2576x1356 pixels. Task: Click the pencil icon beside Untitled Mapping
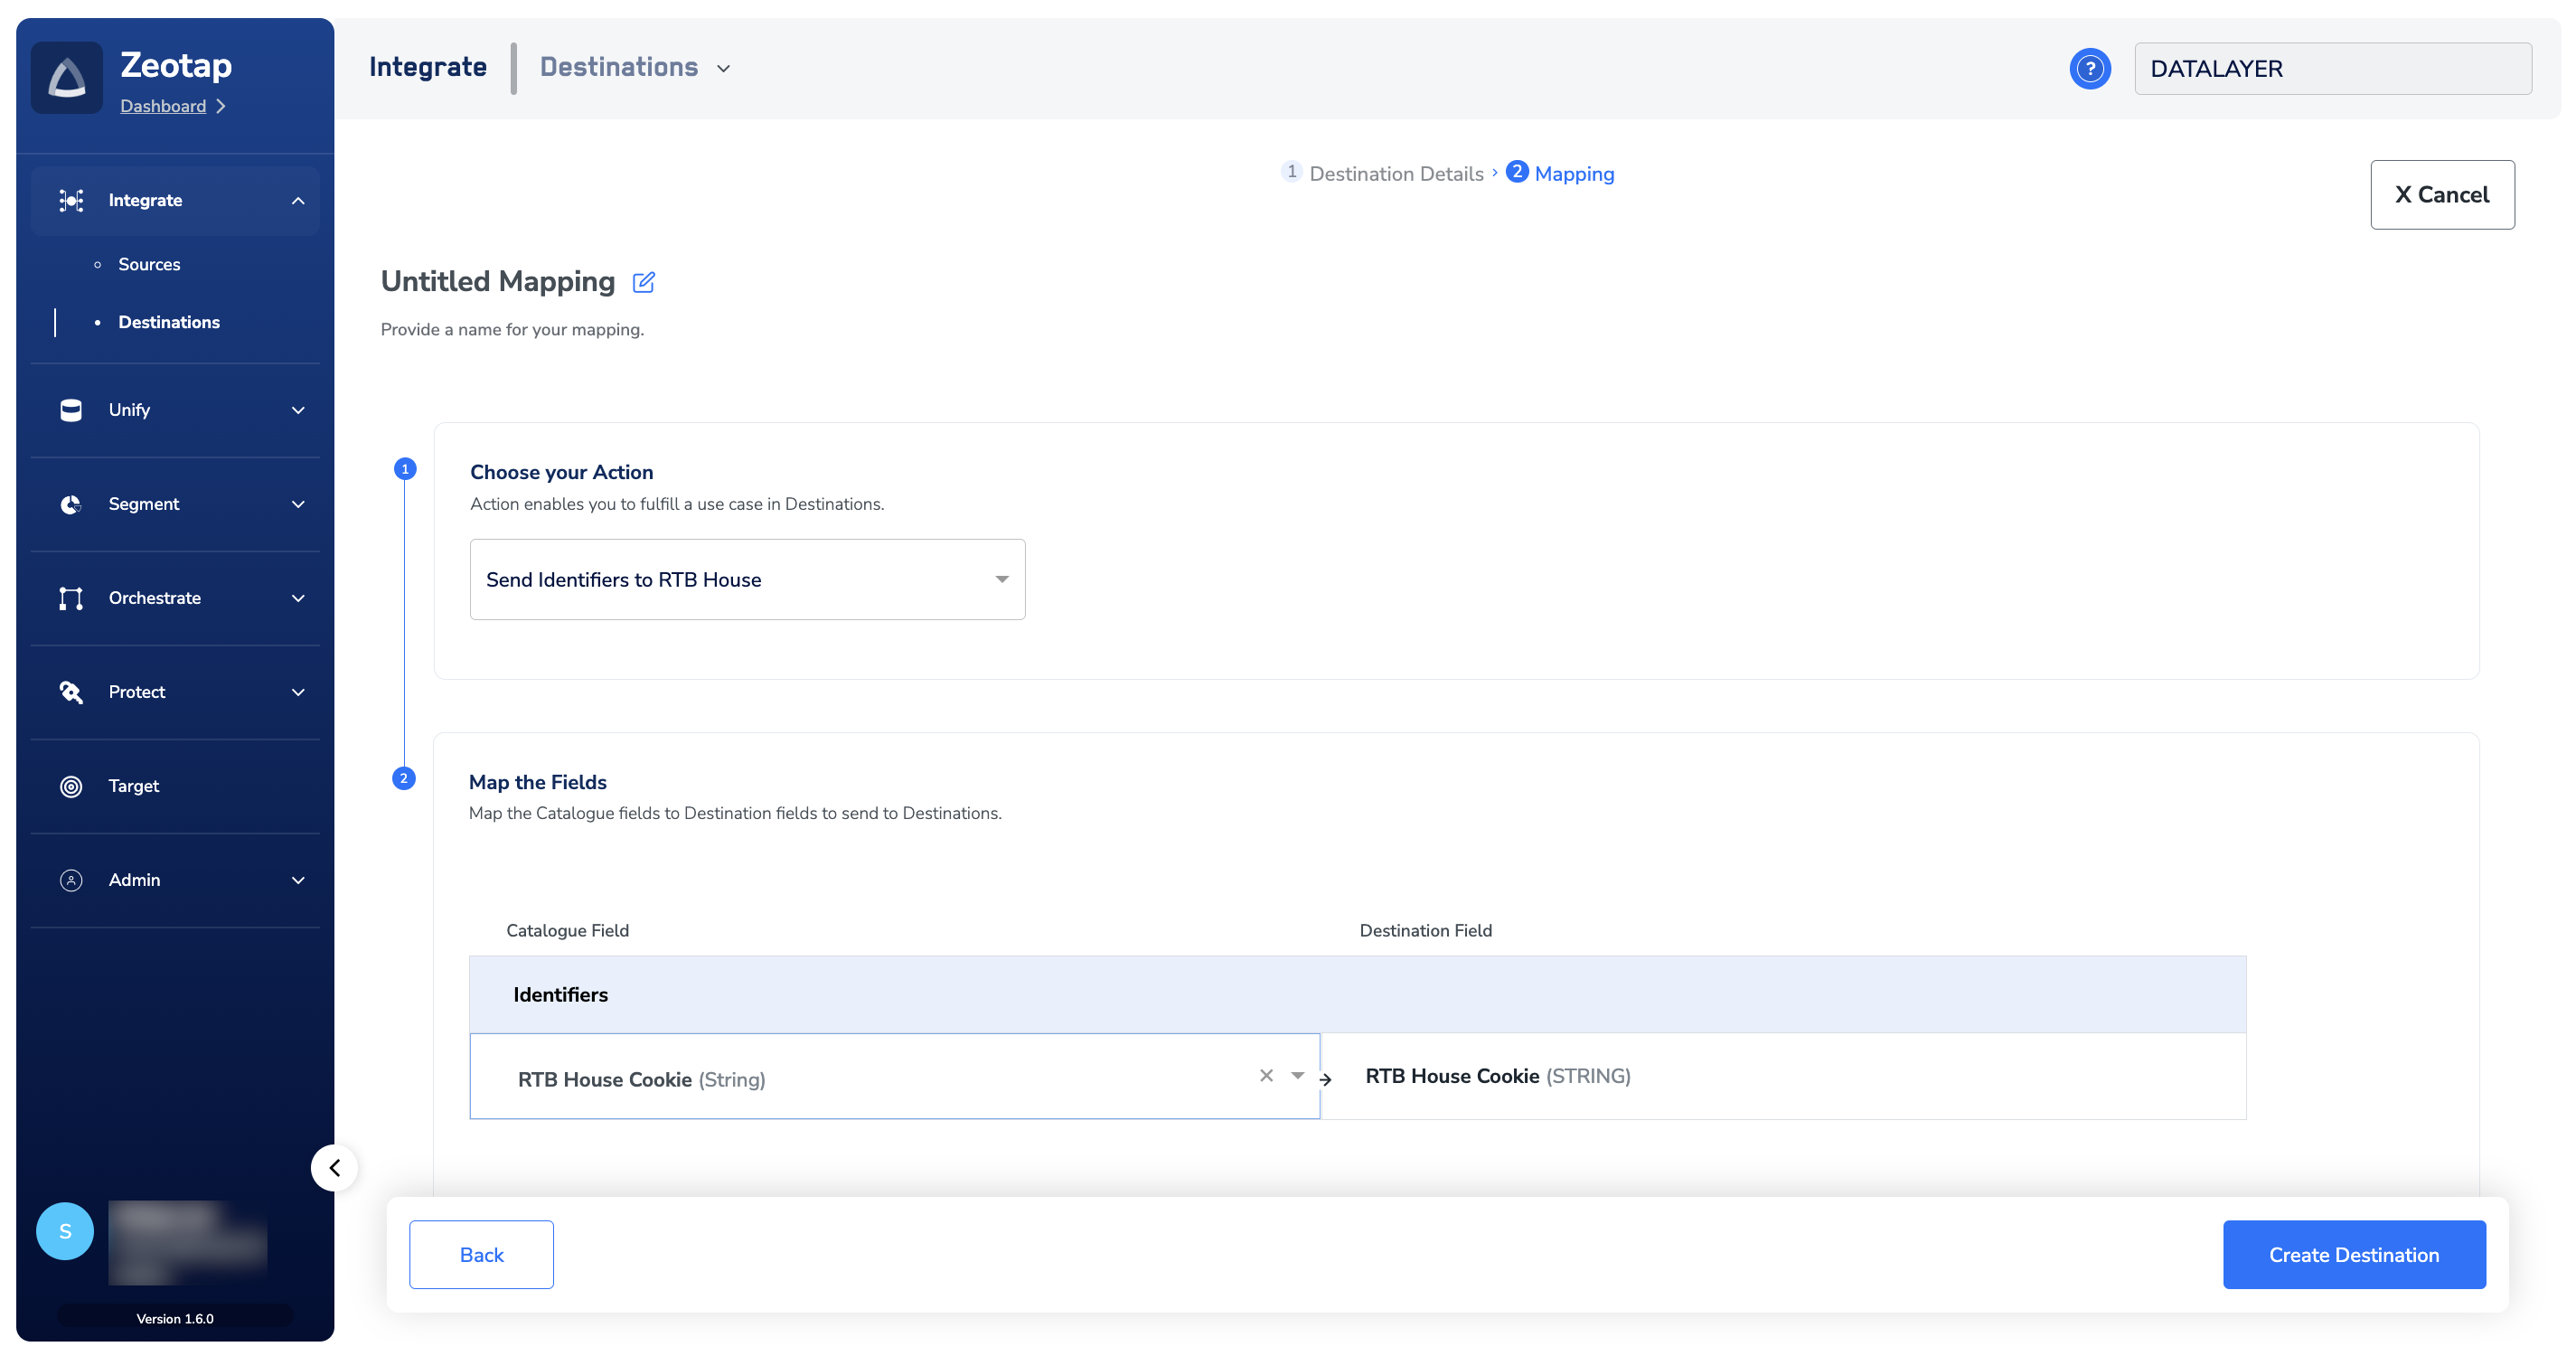[x=643, y=282]
